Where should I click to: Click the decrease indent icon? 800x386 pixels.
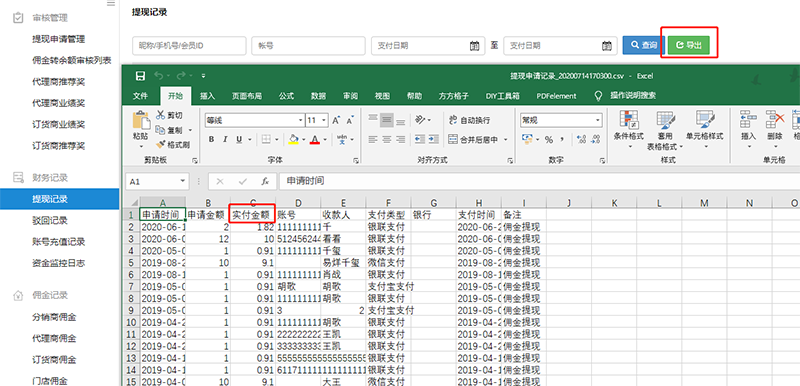[x=420, y=139]
